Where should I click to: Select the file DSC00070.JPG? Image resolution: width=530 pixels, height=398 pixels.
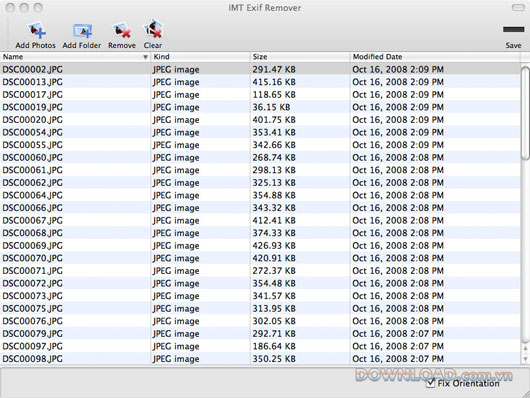pyautogui.click(x=260, y=258)
